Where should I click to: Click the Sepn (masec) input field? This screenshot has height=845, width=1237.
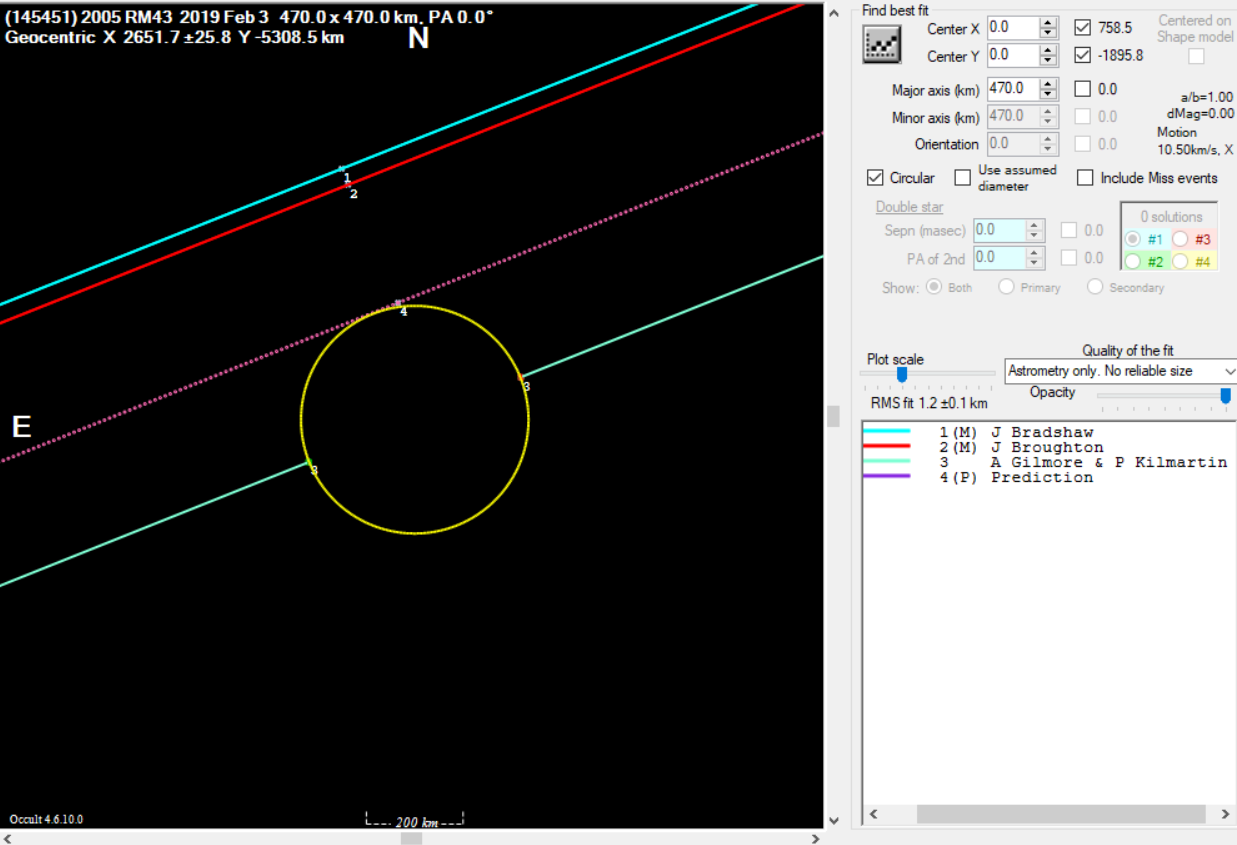[1000, 230]
